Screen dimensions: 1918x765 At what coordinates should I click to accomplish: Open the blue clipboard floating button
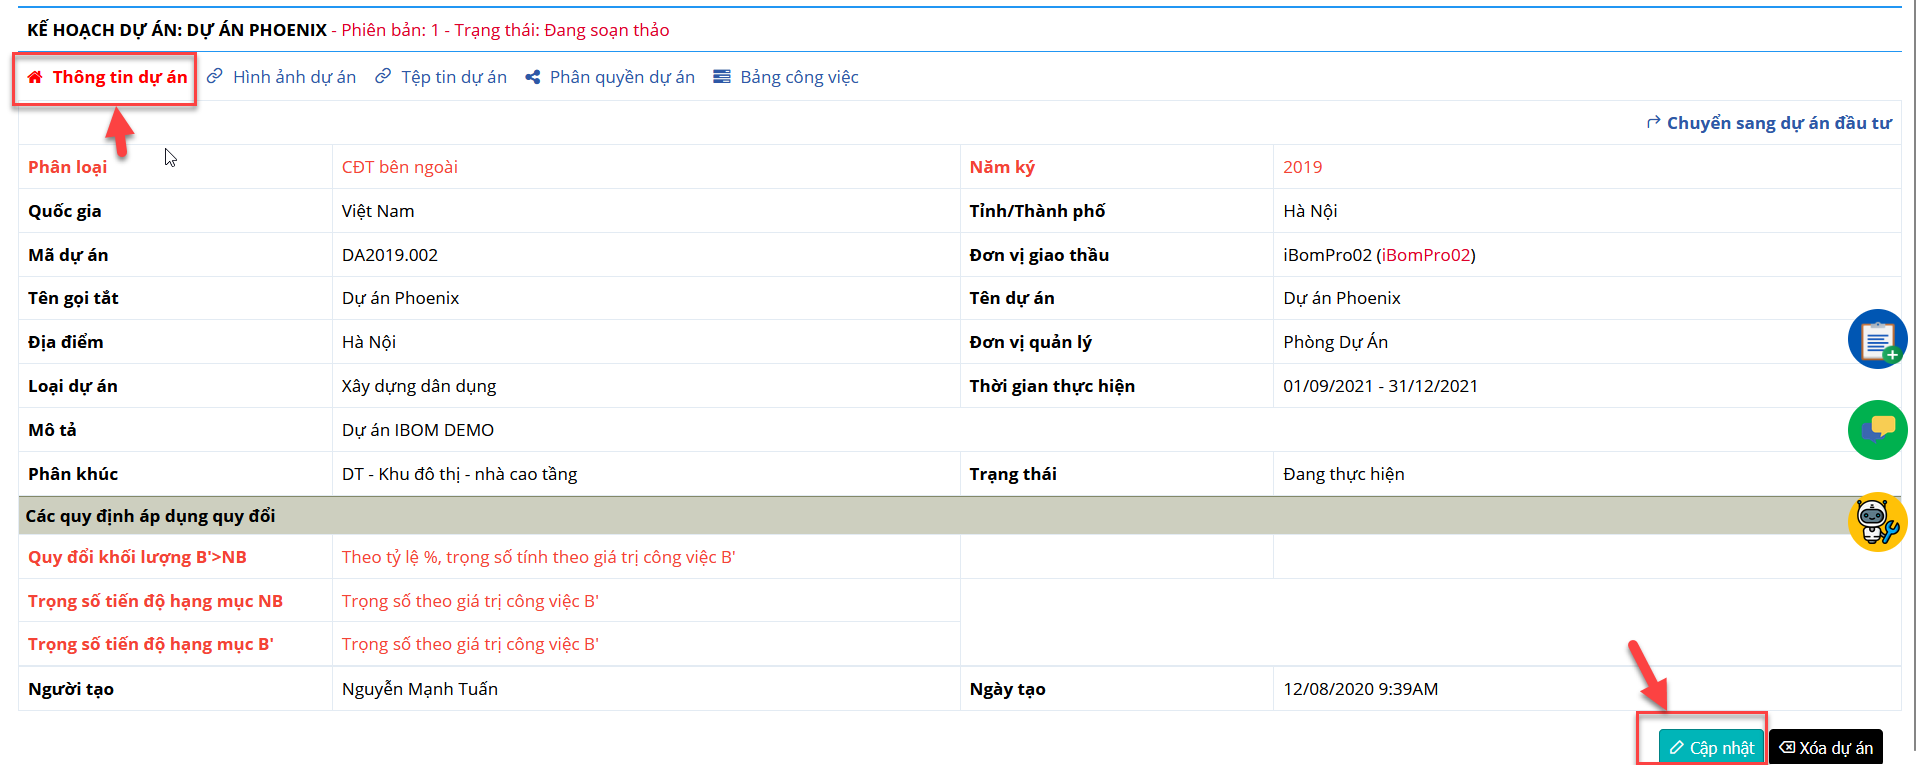(x=1877, y=339)
